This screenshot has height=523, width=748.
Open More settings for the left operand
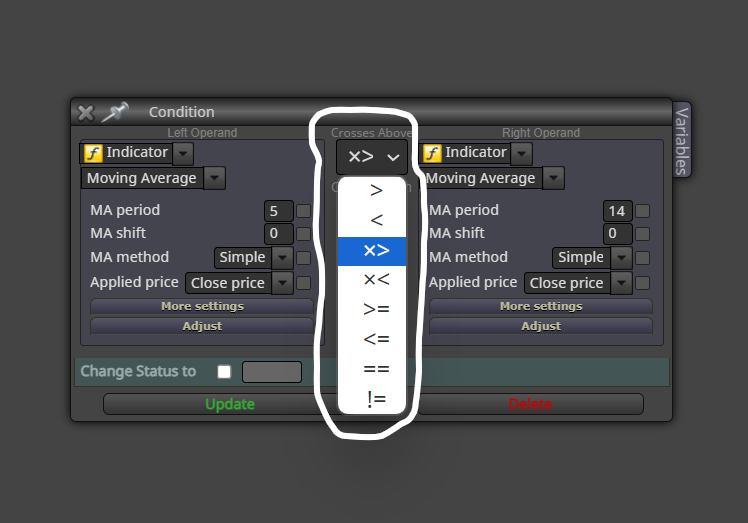tap(202, 306)
